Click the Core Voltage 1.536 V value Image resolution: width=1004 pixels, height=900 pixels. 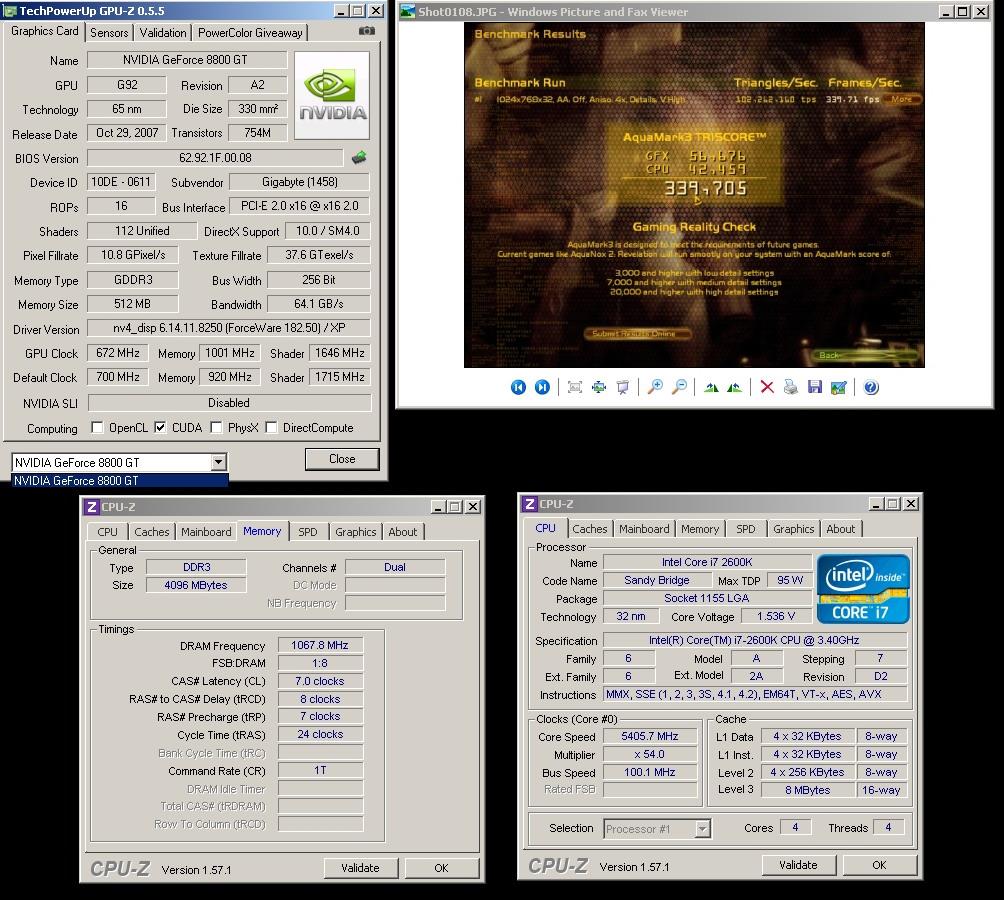tap(776, 616)
